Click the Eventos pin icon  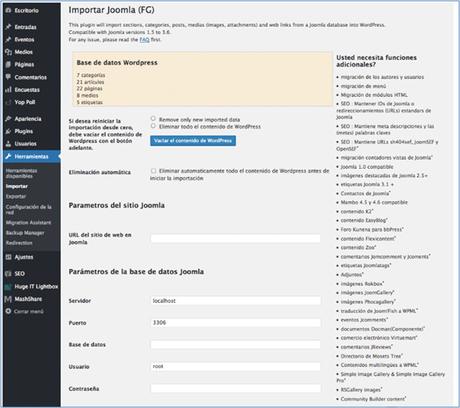pos(8,40)
